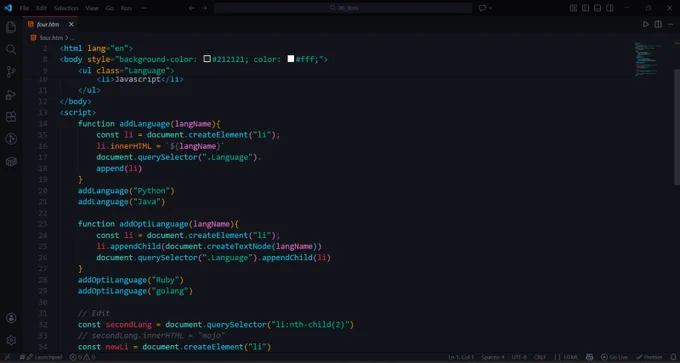Click the Customize Layout icon
Screen dimensions: 680x363
[x=573, y=8]
